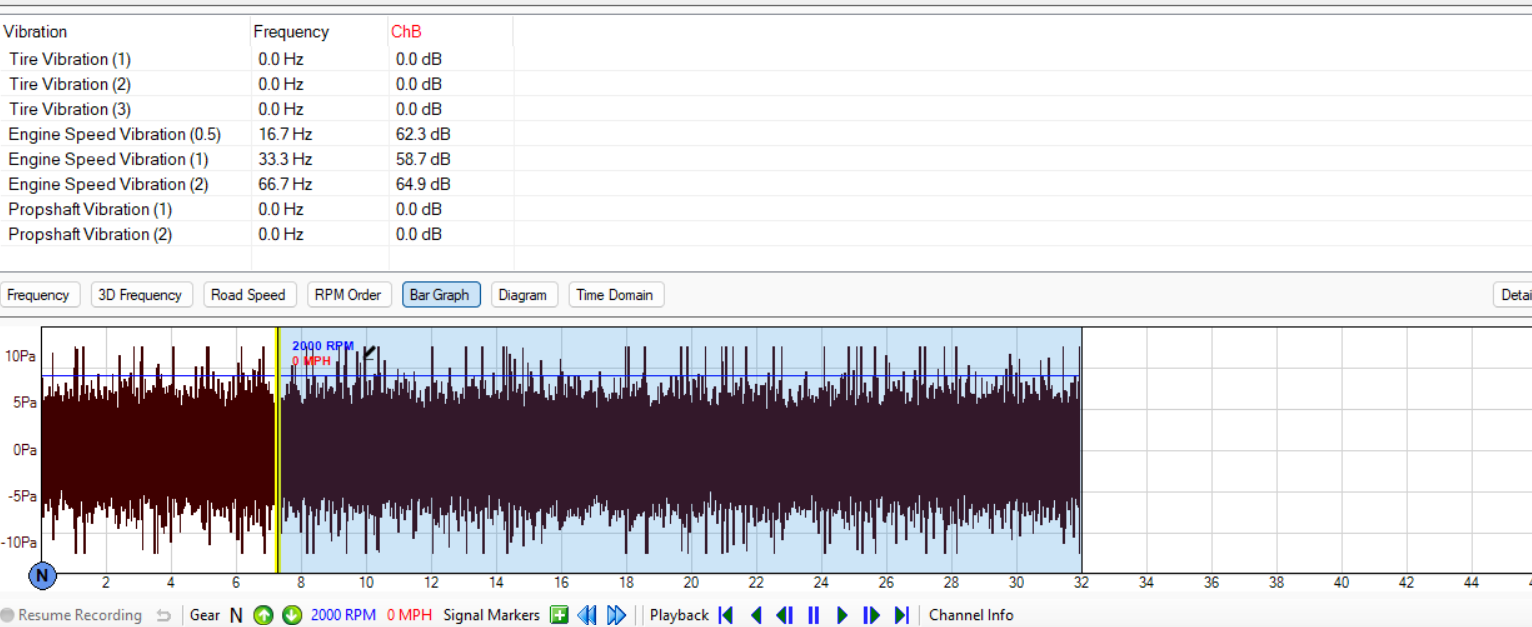Pause the playback

click(x=813, y=615)
